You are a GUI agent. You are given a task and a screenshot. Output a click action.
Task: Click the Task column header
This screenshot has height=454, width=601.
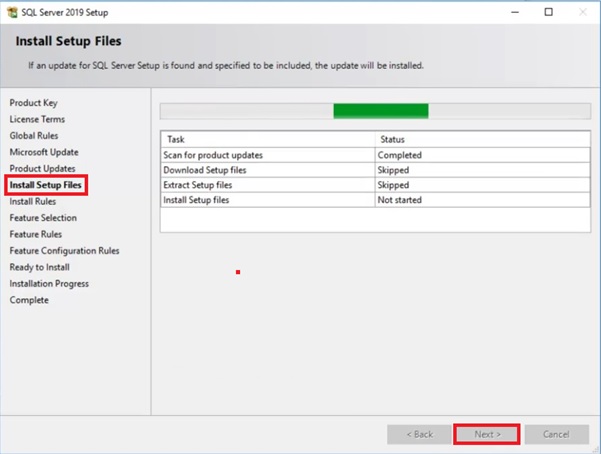click(x=268, y=139)
